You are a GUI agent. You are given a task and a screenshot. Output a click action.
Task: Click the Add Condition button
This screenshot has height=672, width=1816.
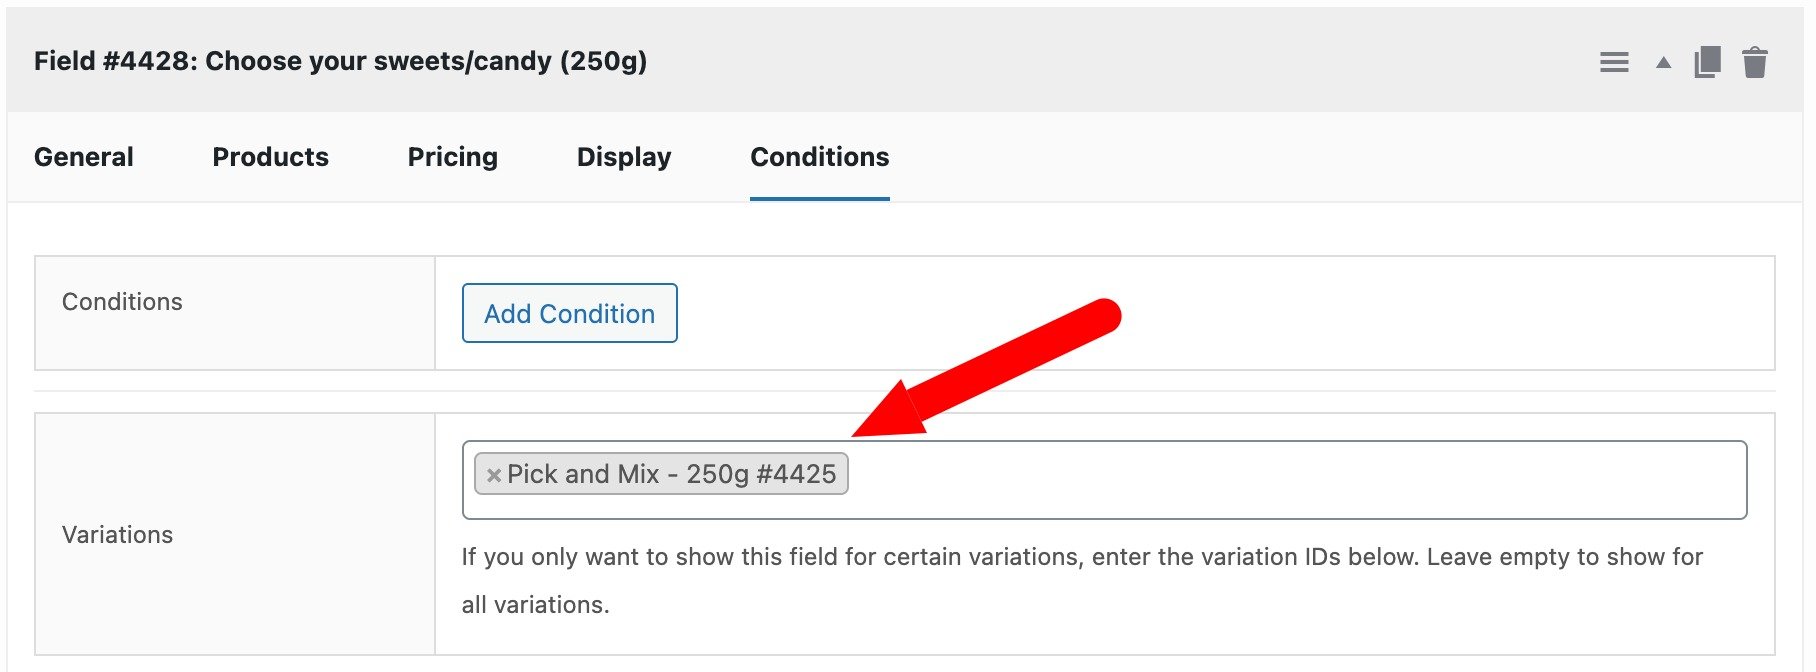pyautogui.click(x=568, y=313)
